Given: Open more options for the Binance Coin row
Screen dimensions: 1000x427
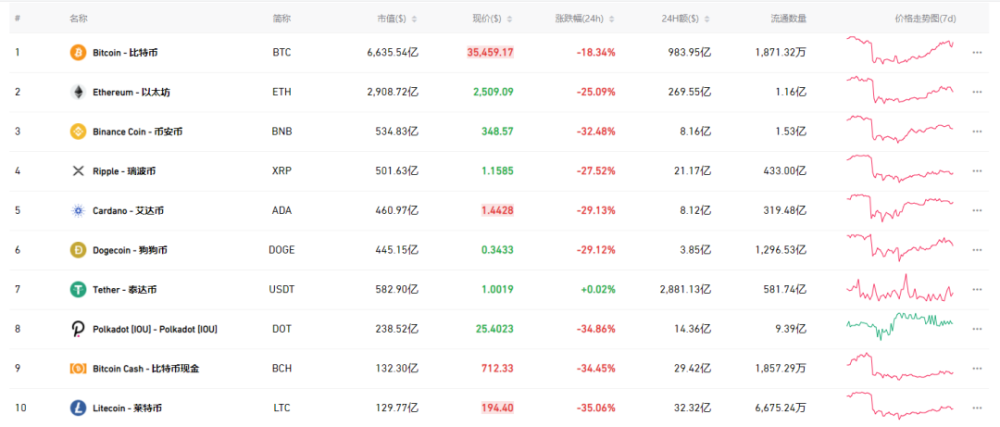Looking at the screenshot, I should [x=977, y=132].
